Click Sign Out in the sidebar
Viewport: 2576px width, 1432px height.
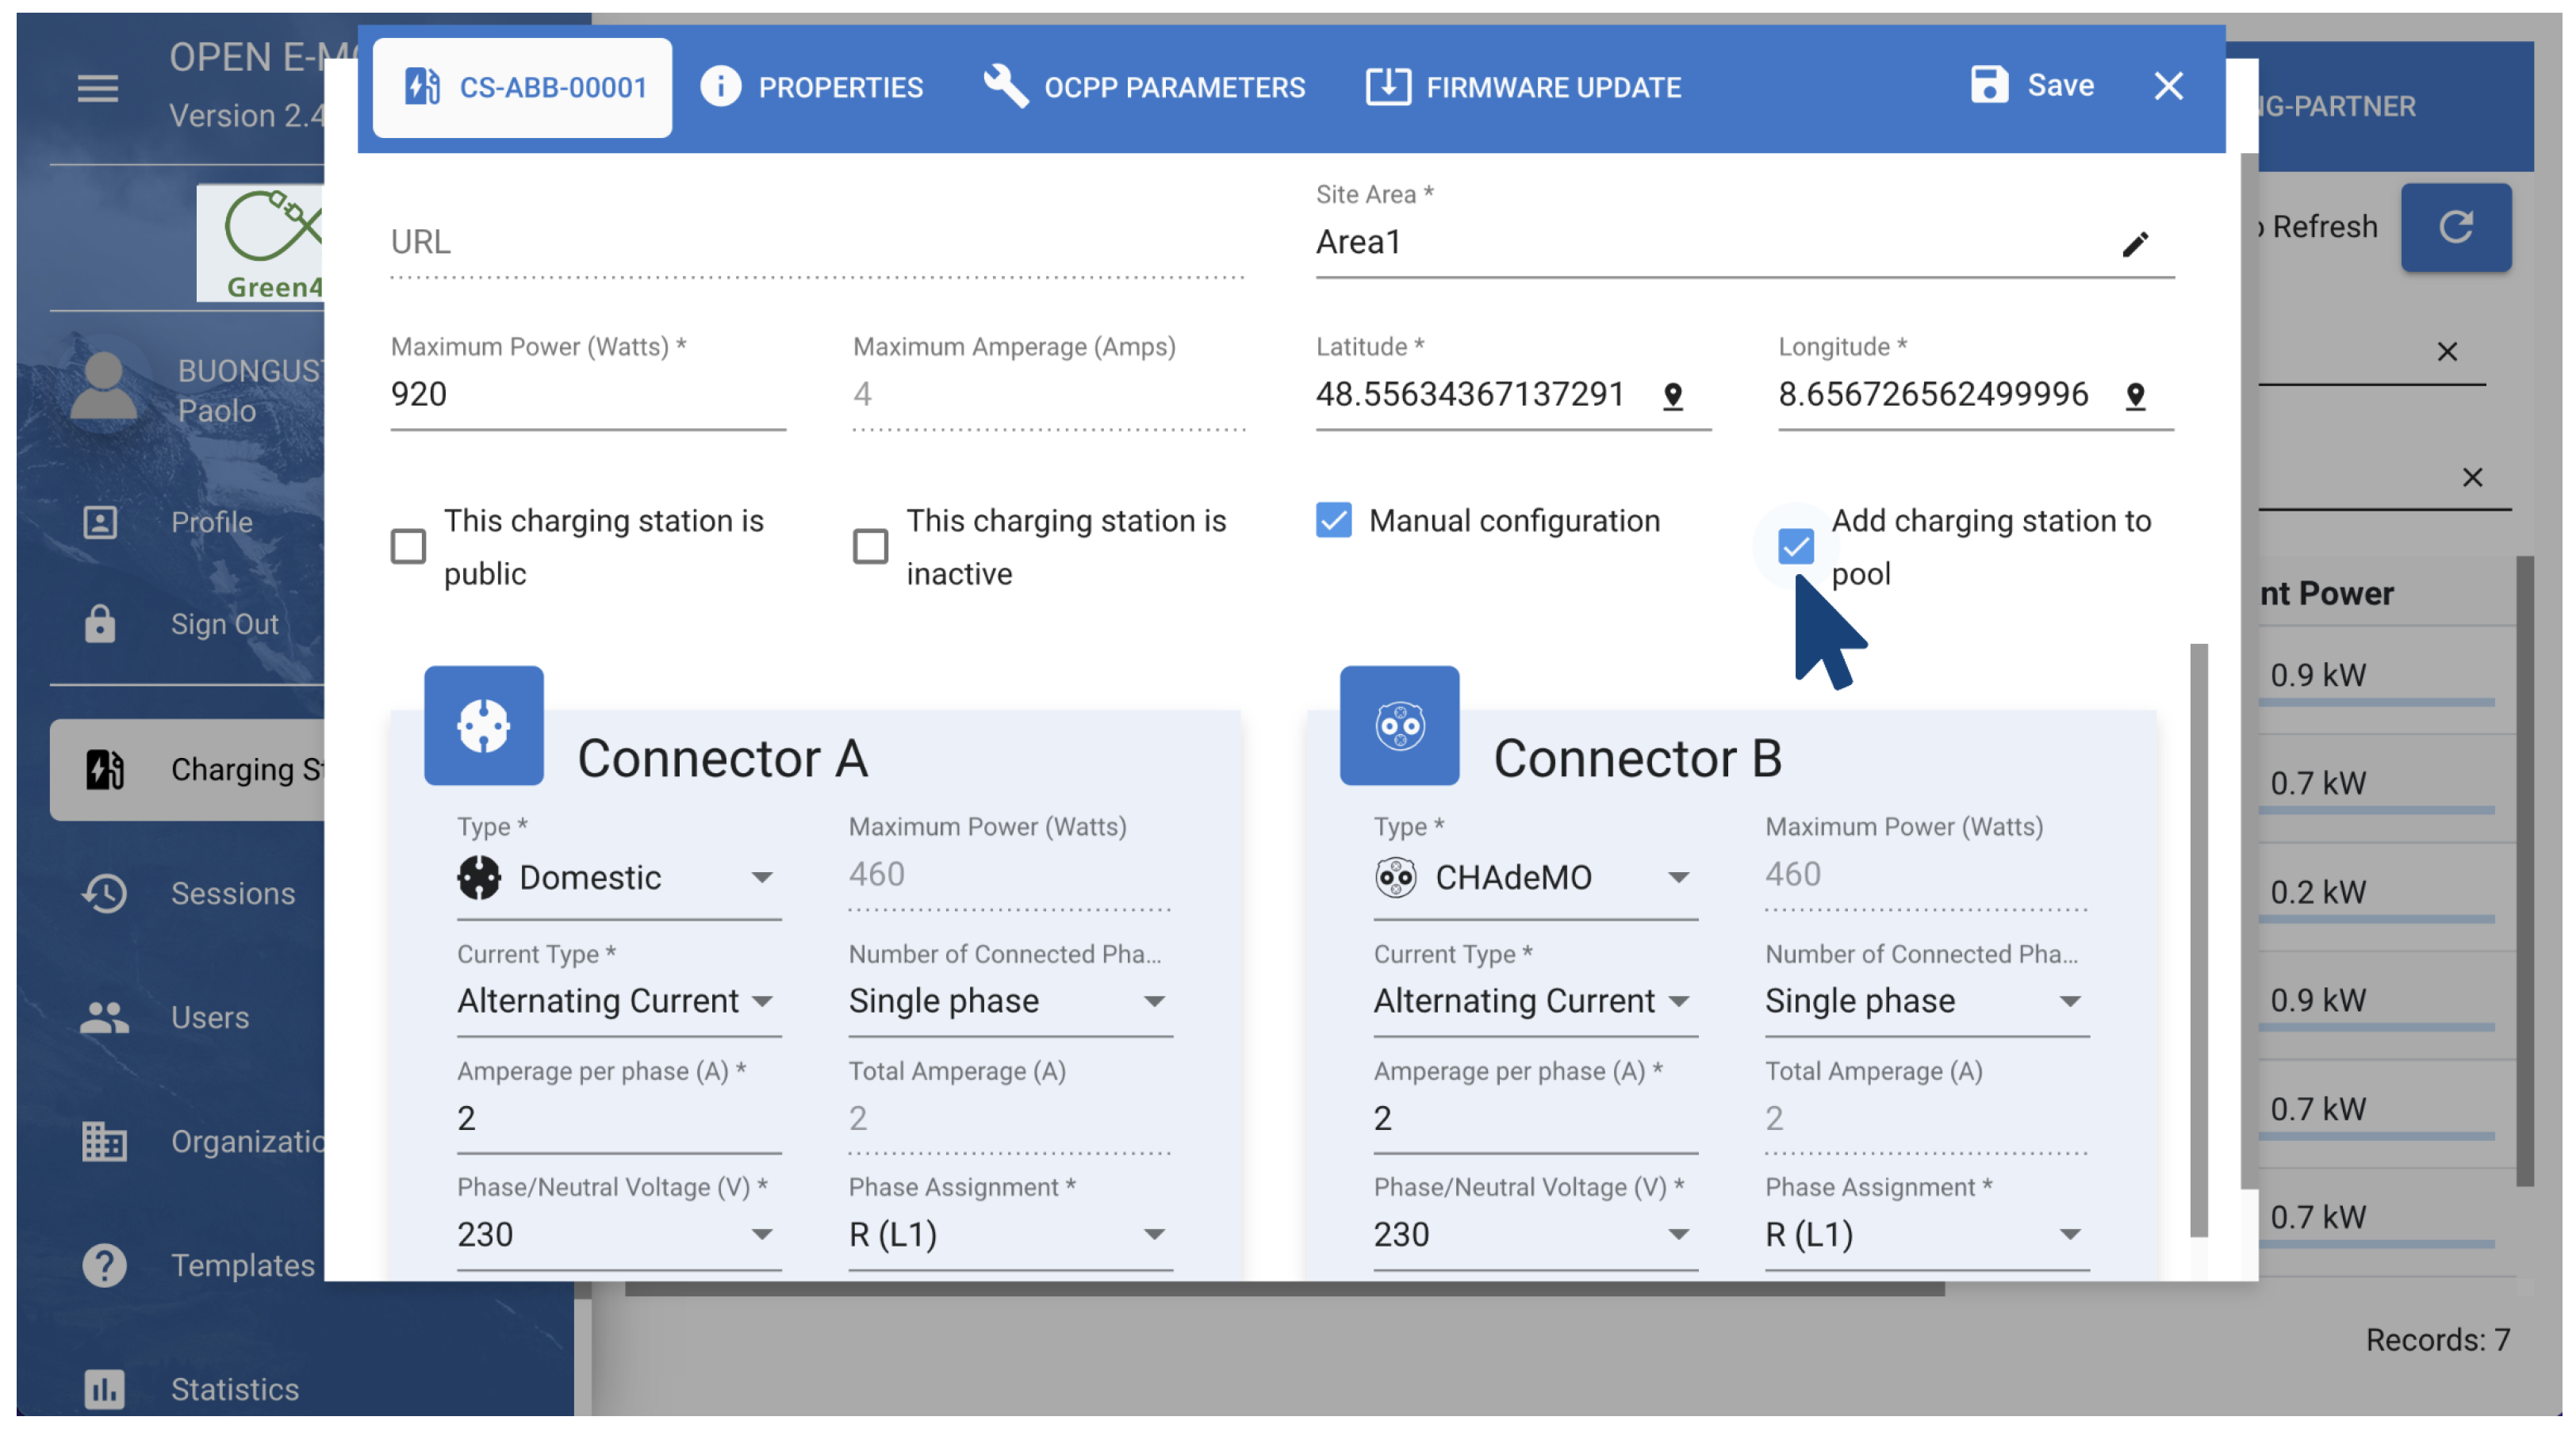224,624
